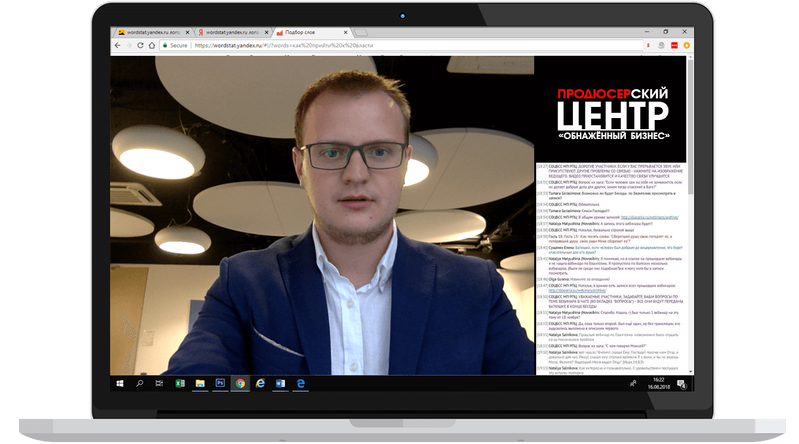Open File Explorer from the taskbar
This screenshot has width=799, height=444.
pyautogui.click(x=200, y=383)
